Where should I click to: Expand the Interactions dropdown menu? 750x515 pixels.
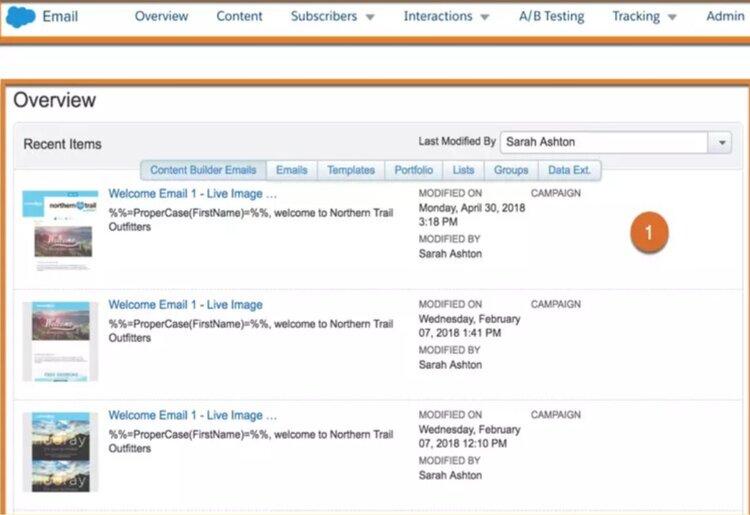pos(446,16)
